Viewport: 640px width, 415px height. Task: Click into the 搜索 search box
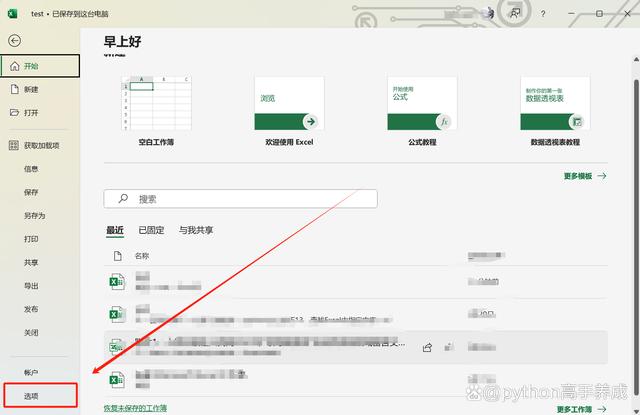pyautogui.click(x=240, y=199)
